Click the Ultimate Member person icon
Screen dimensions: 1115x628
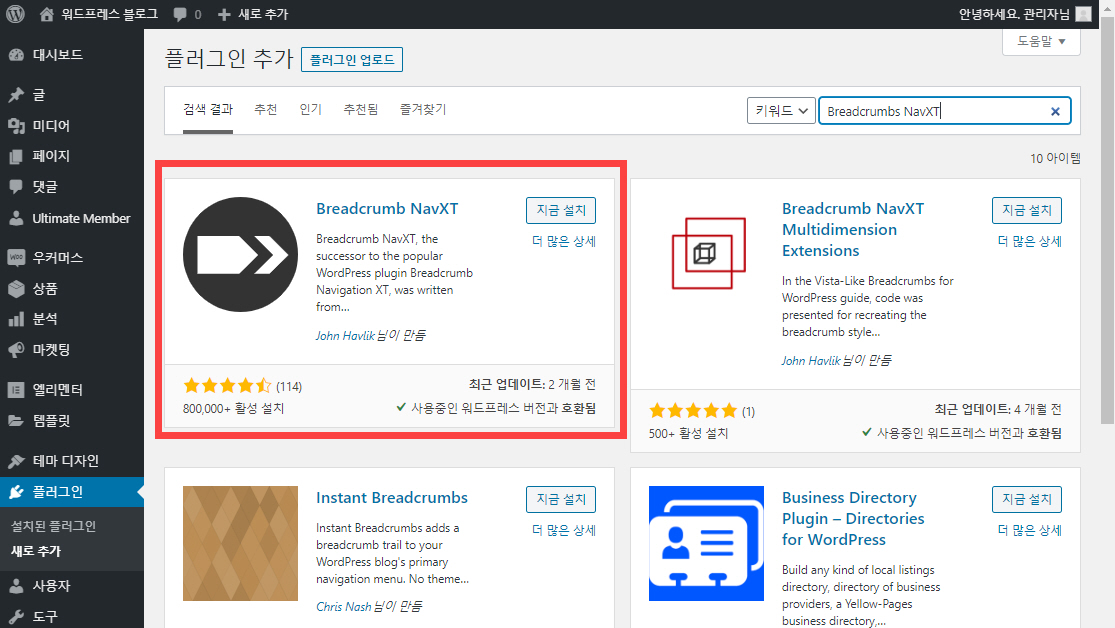coord(16,218)
